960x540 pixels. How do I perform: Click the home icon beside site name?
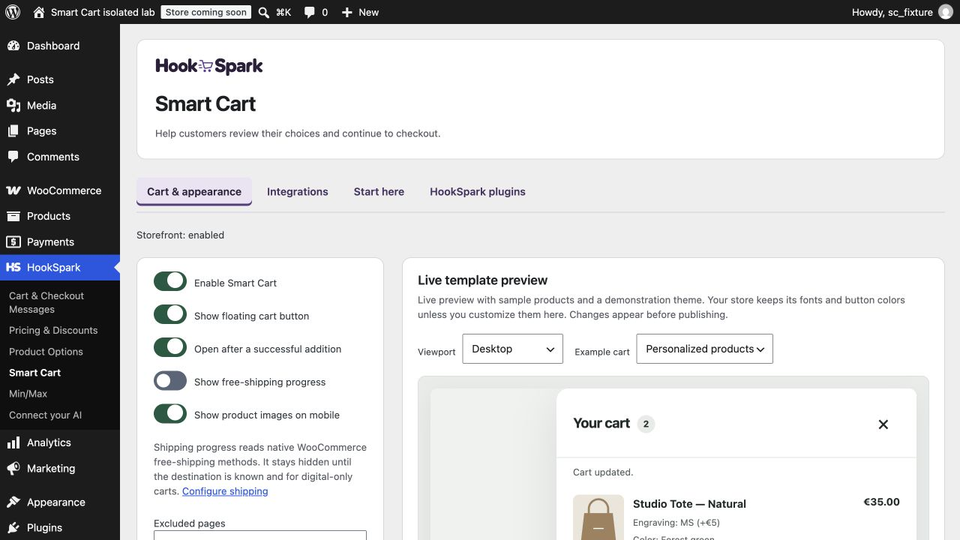39,12
